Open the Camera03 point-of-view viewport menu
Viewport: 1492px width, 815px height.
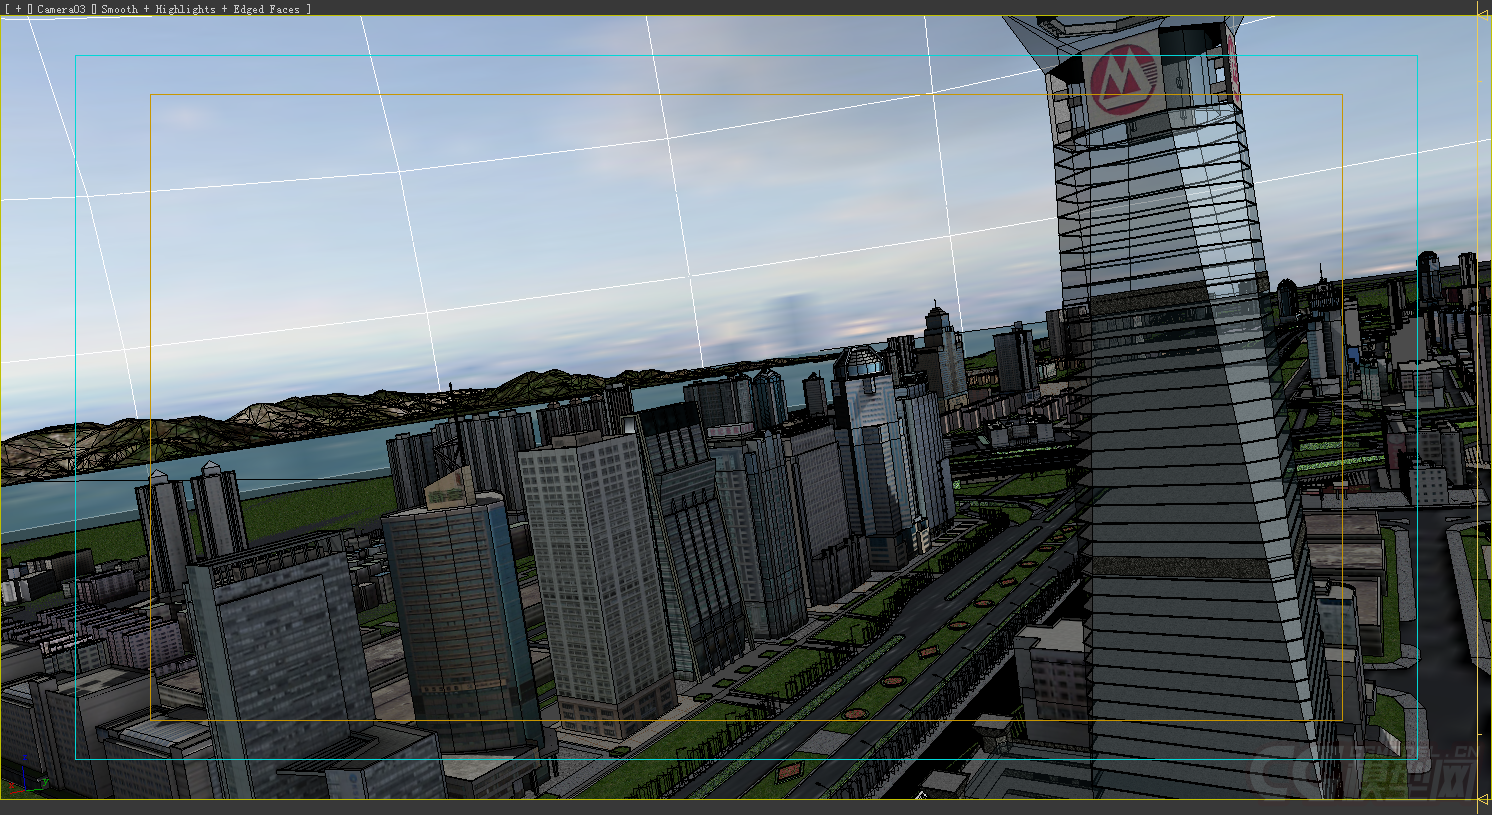(x=61, y=9)
